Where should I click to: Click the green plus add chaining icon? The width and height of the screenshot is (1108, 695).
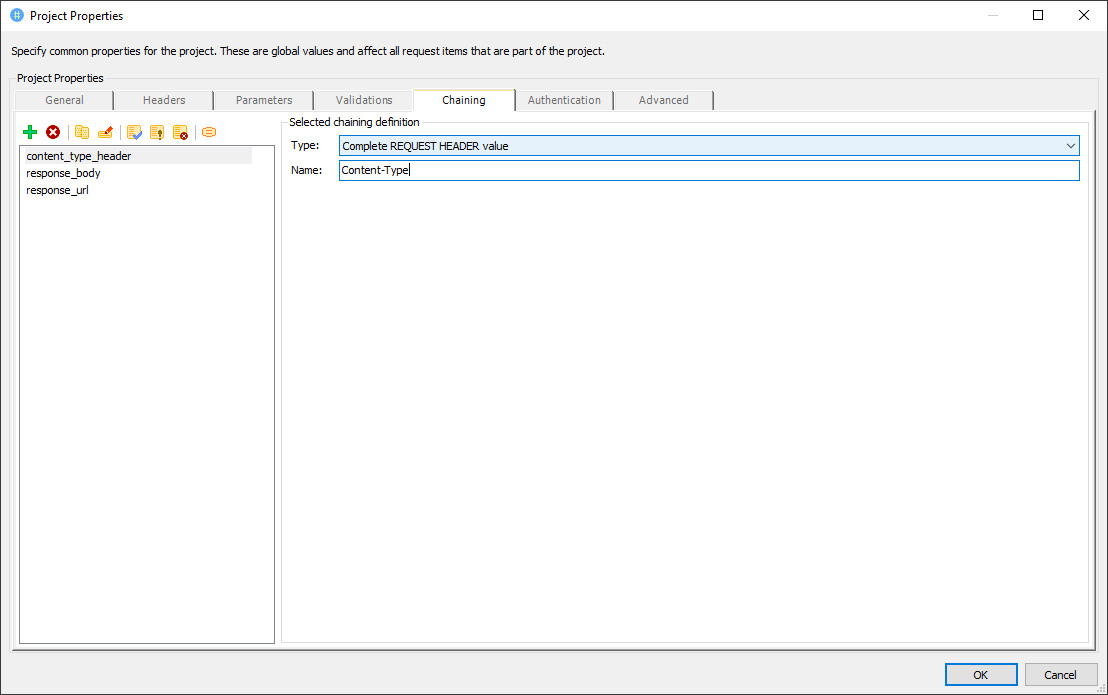click(x=30, y=132)
